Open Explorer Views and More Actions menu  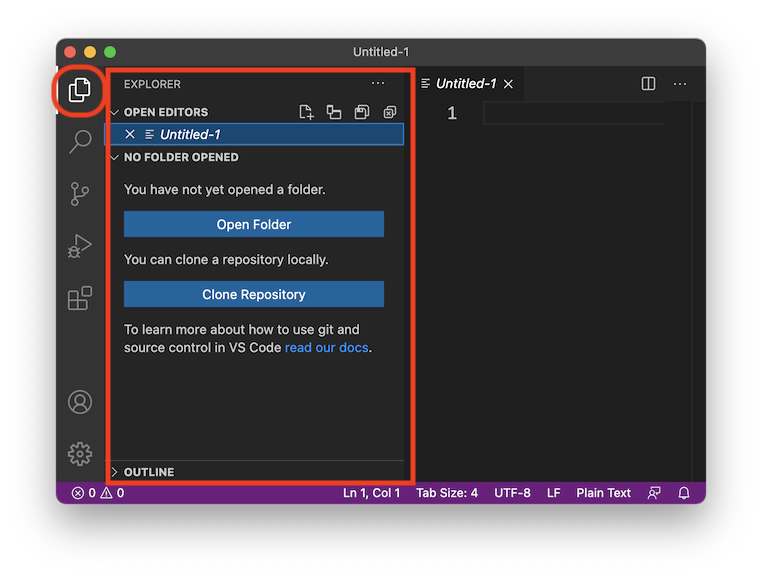coord(377,84)
